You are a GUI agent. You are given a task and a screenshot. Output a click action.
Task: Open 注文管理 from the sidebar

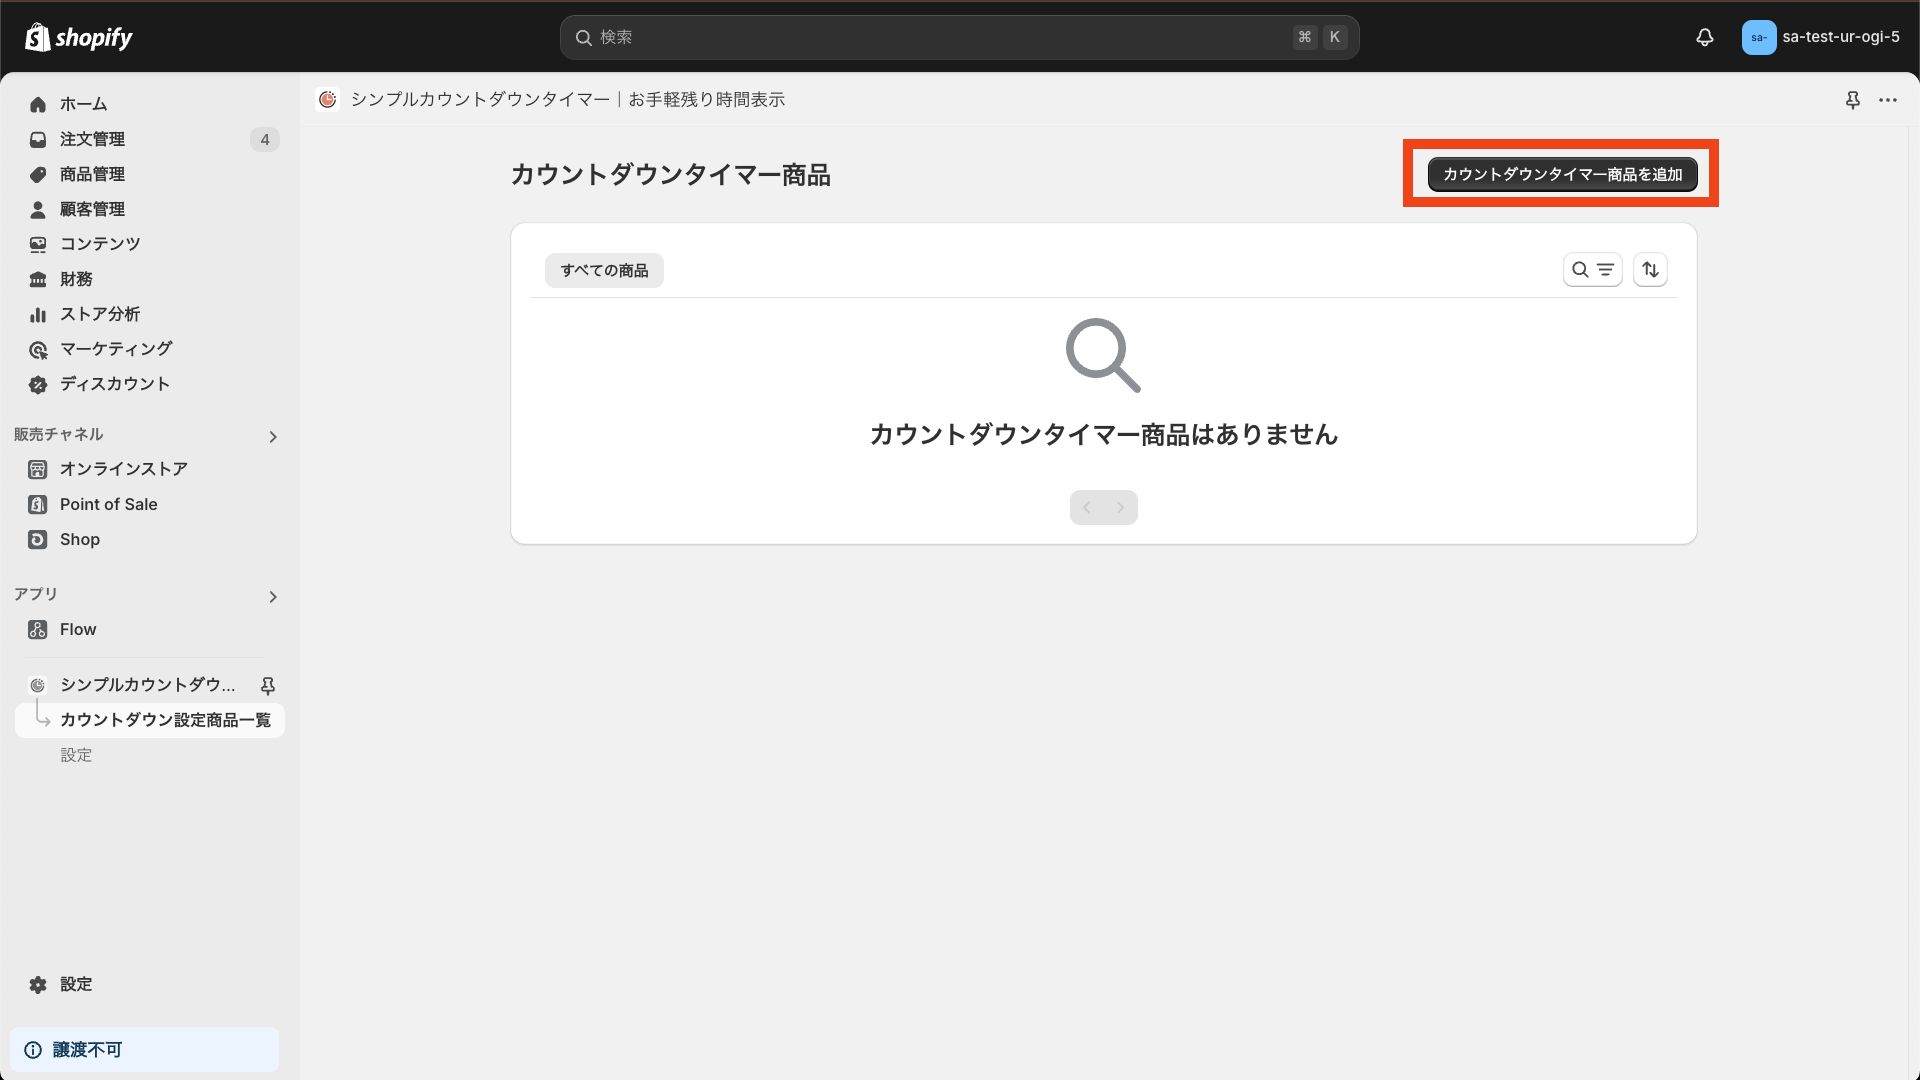(92, 139)
